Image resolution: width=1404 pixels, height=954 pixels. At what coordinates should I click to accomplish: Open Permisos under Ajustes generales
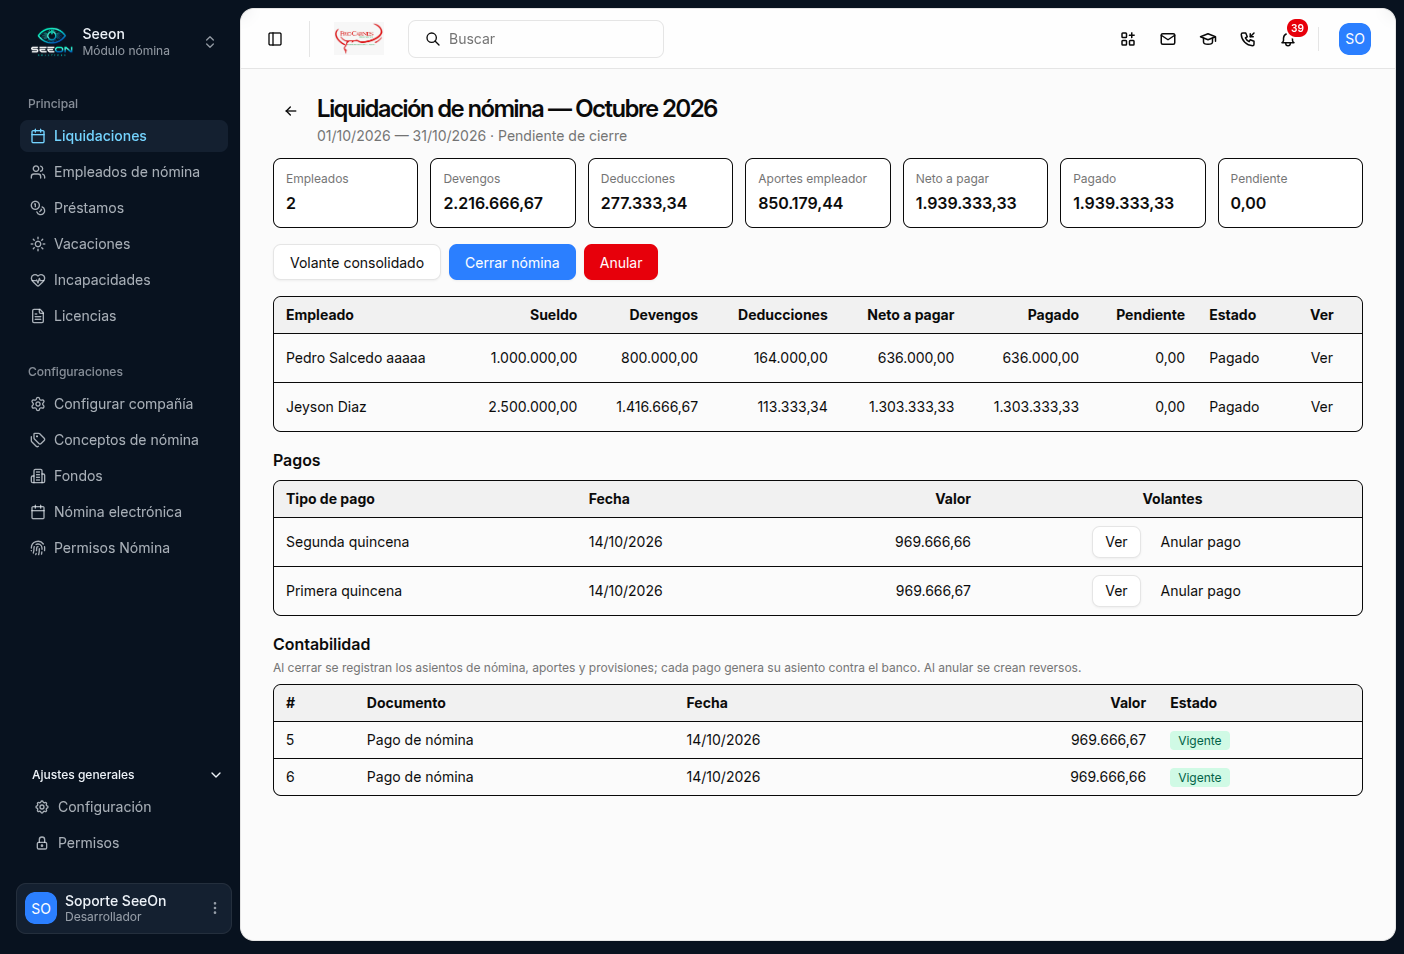(126, 843)
